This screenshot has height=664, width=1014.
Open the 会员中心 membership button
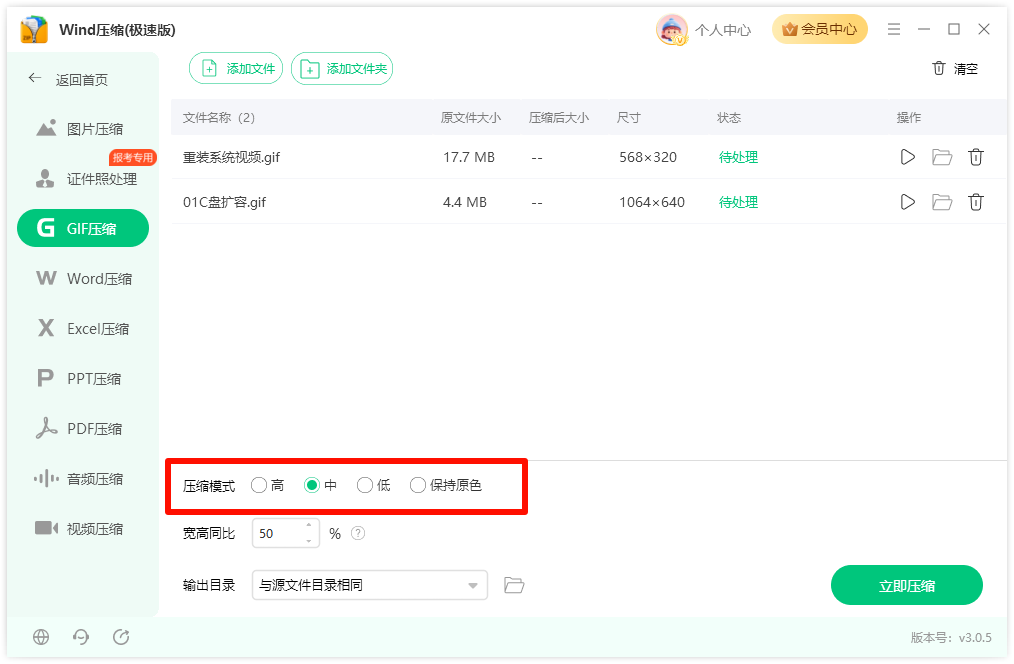pyautogui.click(x=819, y=29)
